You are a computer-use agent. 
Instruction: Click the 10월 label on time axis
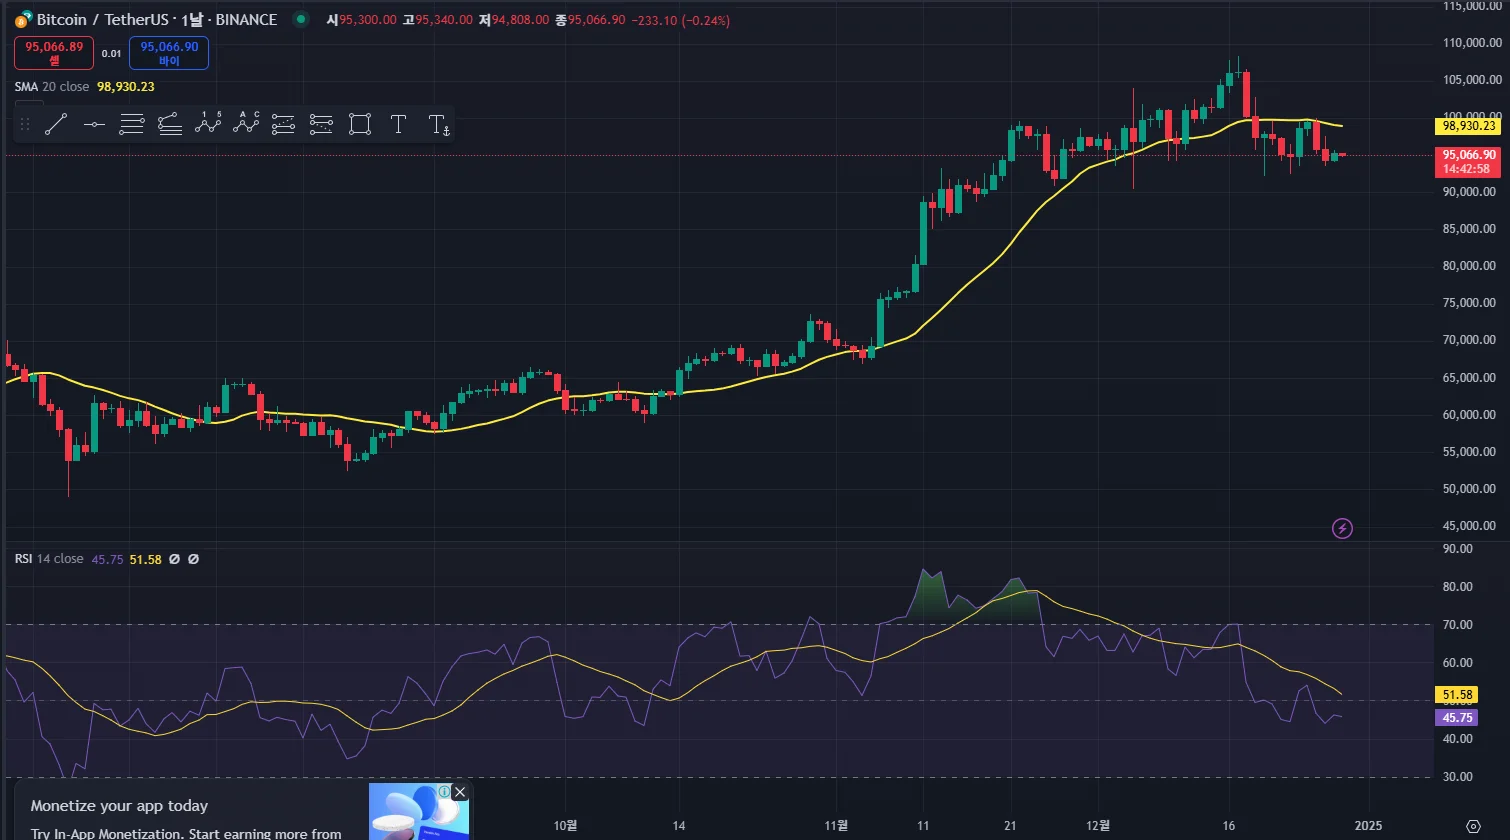tap(565, 825)
